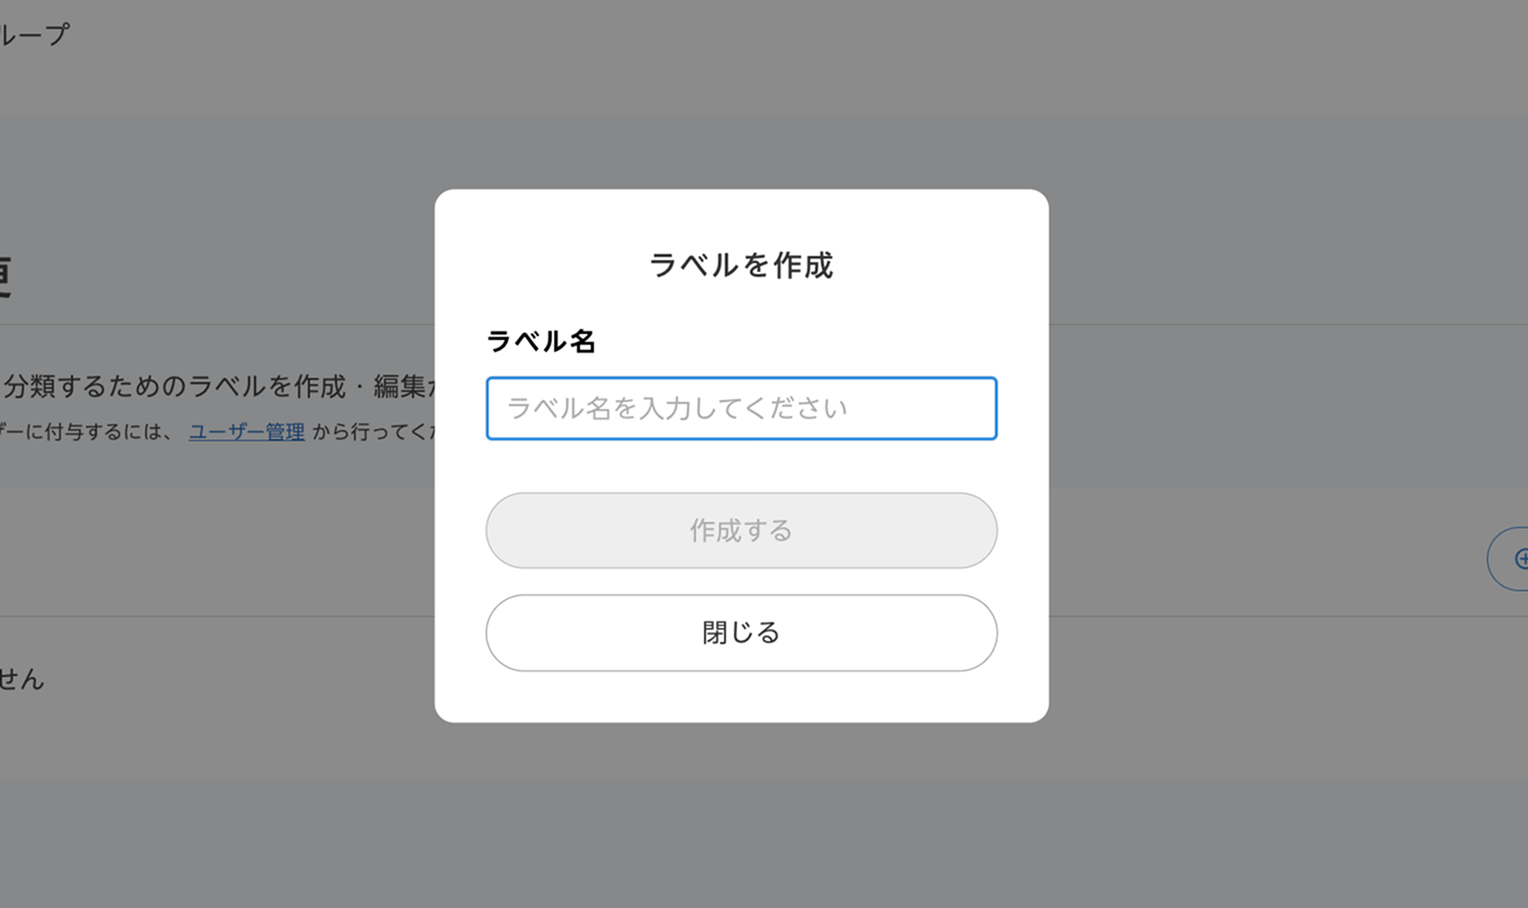Click the gap between input and 作成する
1528x908 pixels.
(741, 466)
